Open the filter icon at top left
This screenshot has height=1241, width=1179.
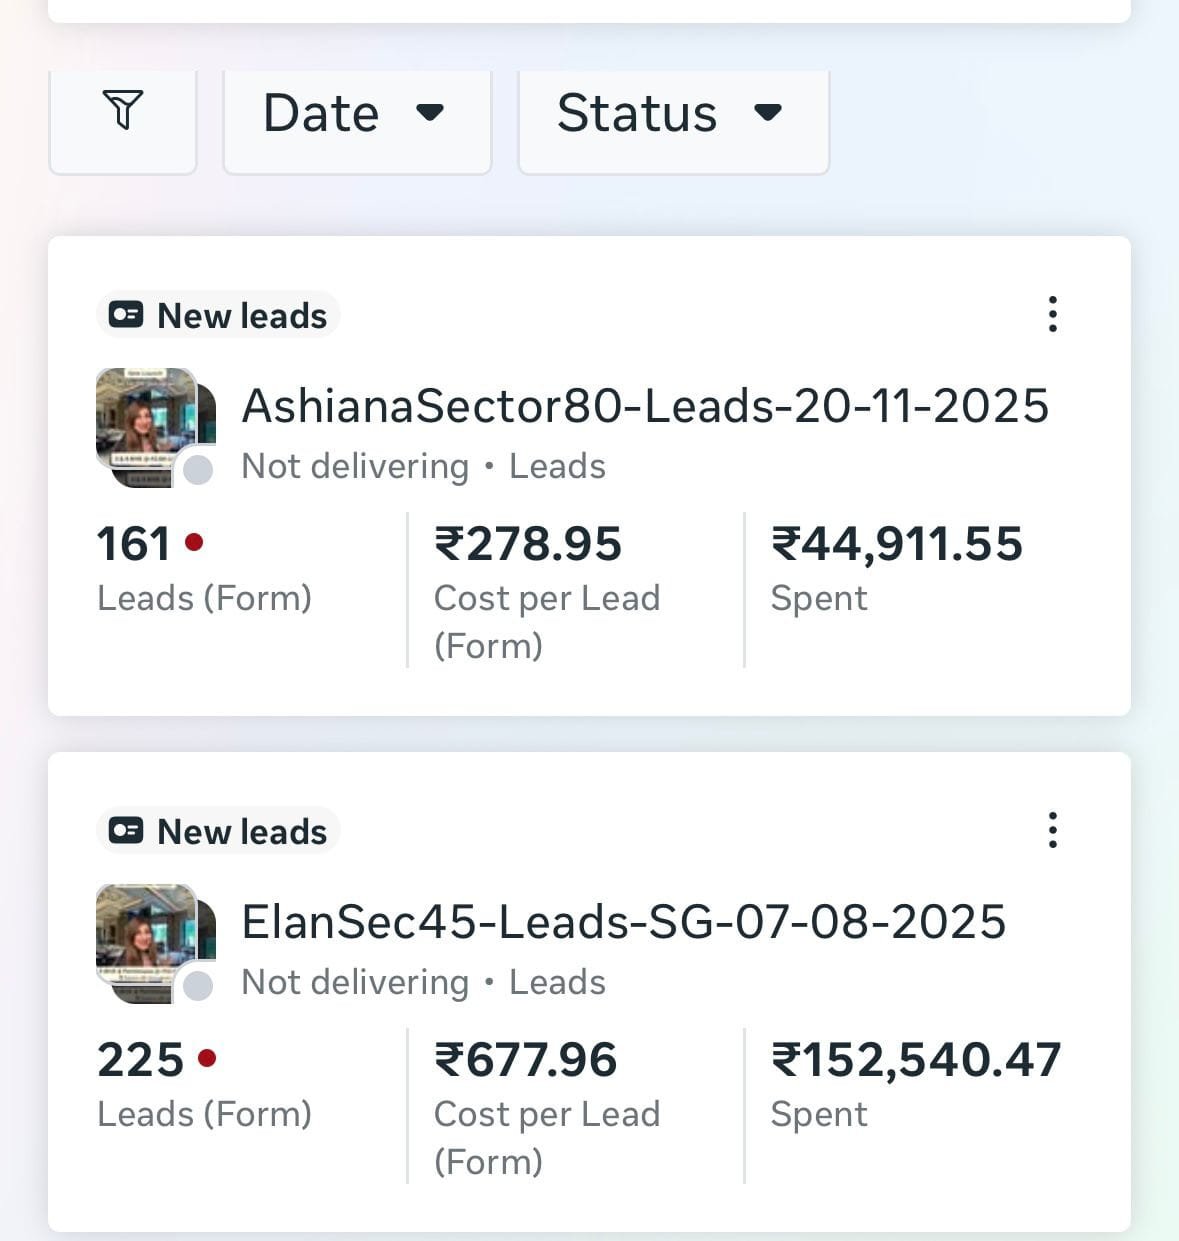click(122, 112)
